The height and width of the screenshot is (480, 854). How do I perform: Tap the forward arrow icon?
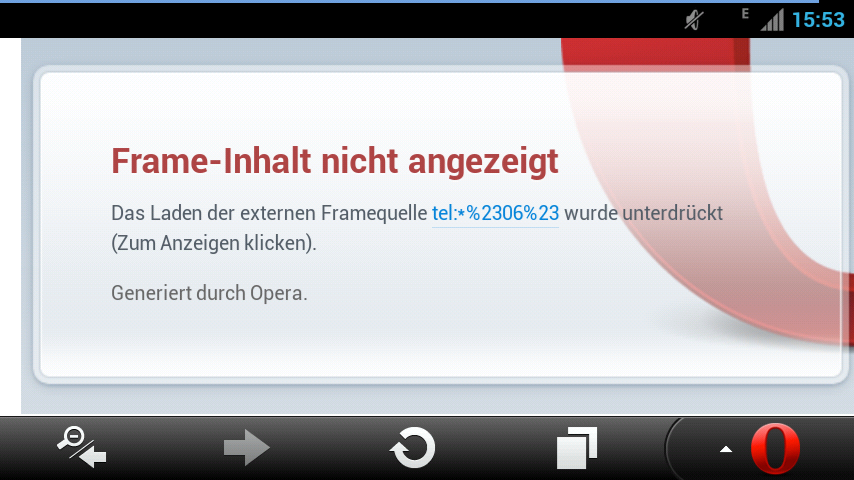click(247, 448)
